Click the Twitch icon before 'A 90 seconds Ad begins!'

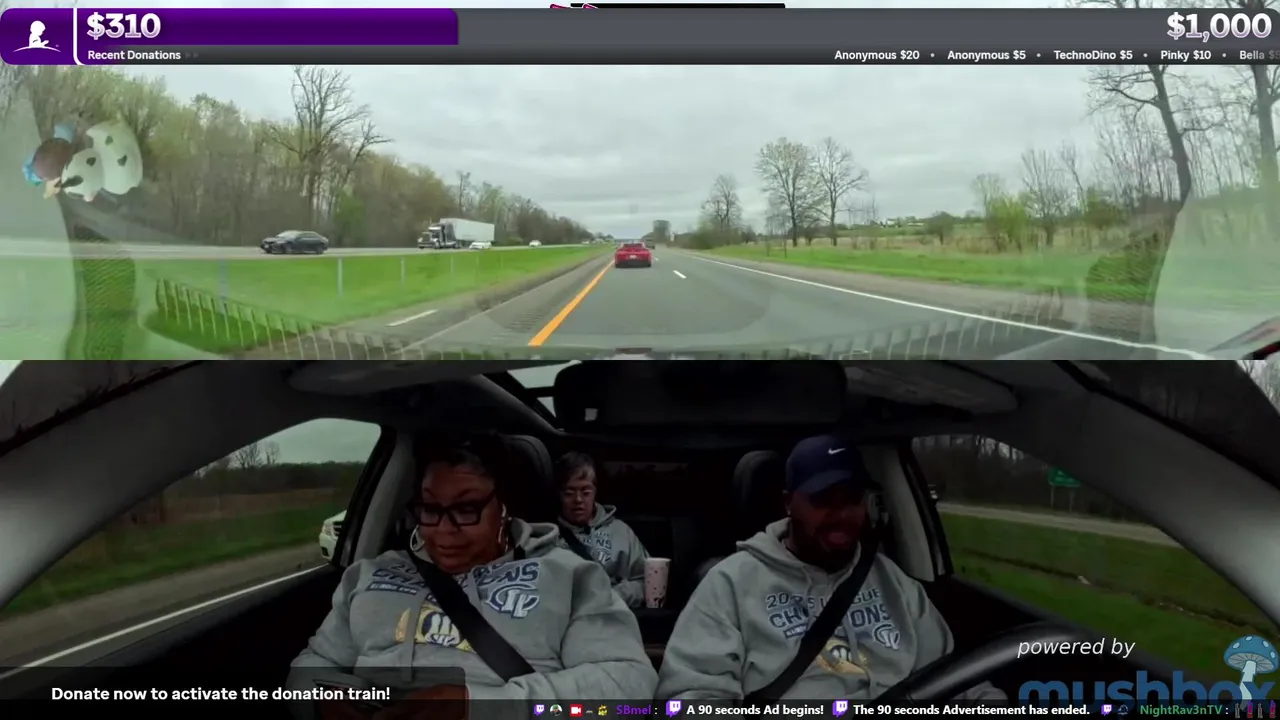pyautogui.click(x=673, y=710)
